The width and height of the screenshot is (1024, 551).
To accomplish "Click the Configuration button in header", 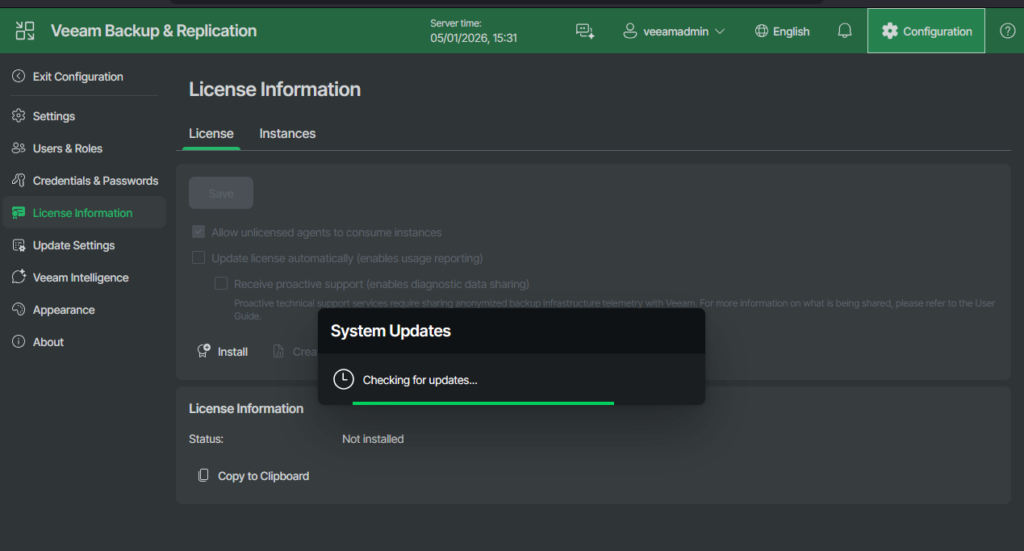I will click(926, 31).
